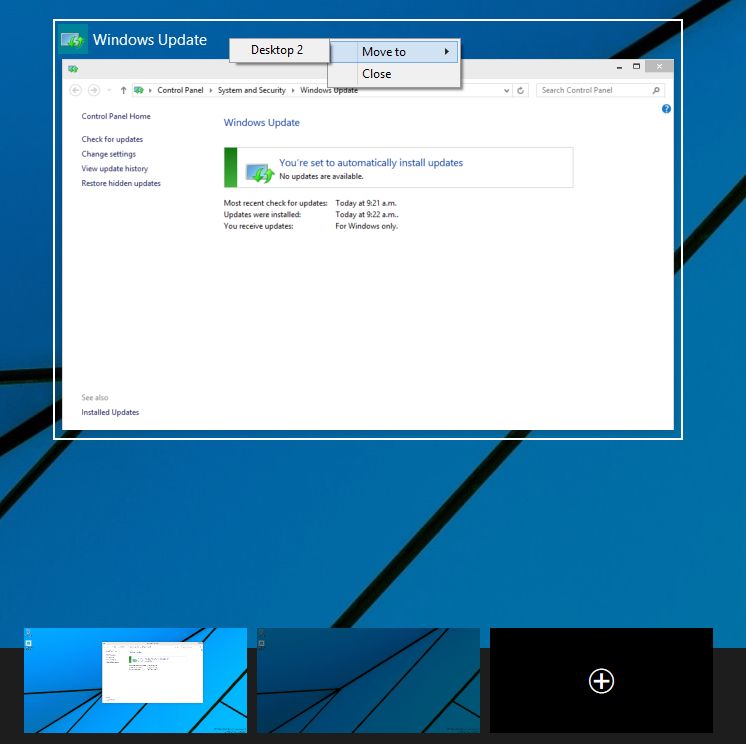
Task: Switch to the first desktop thumbnail
Action: click(x=136, y=680)
